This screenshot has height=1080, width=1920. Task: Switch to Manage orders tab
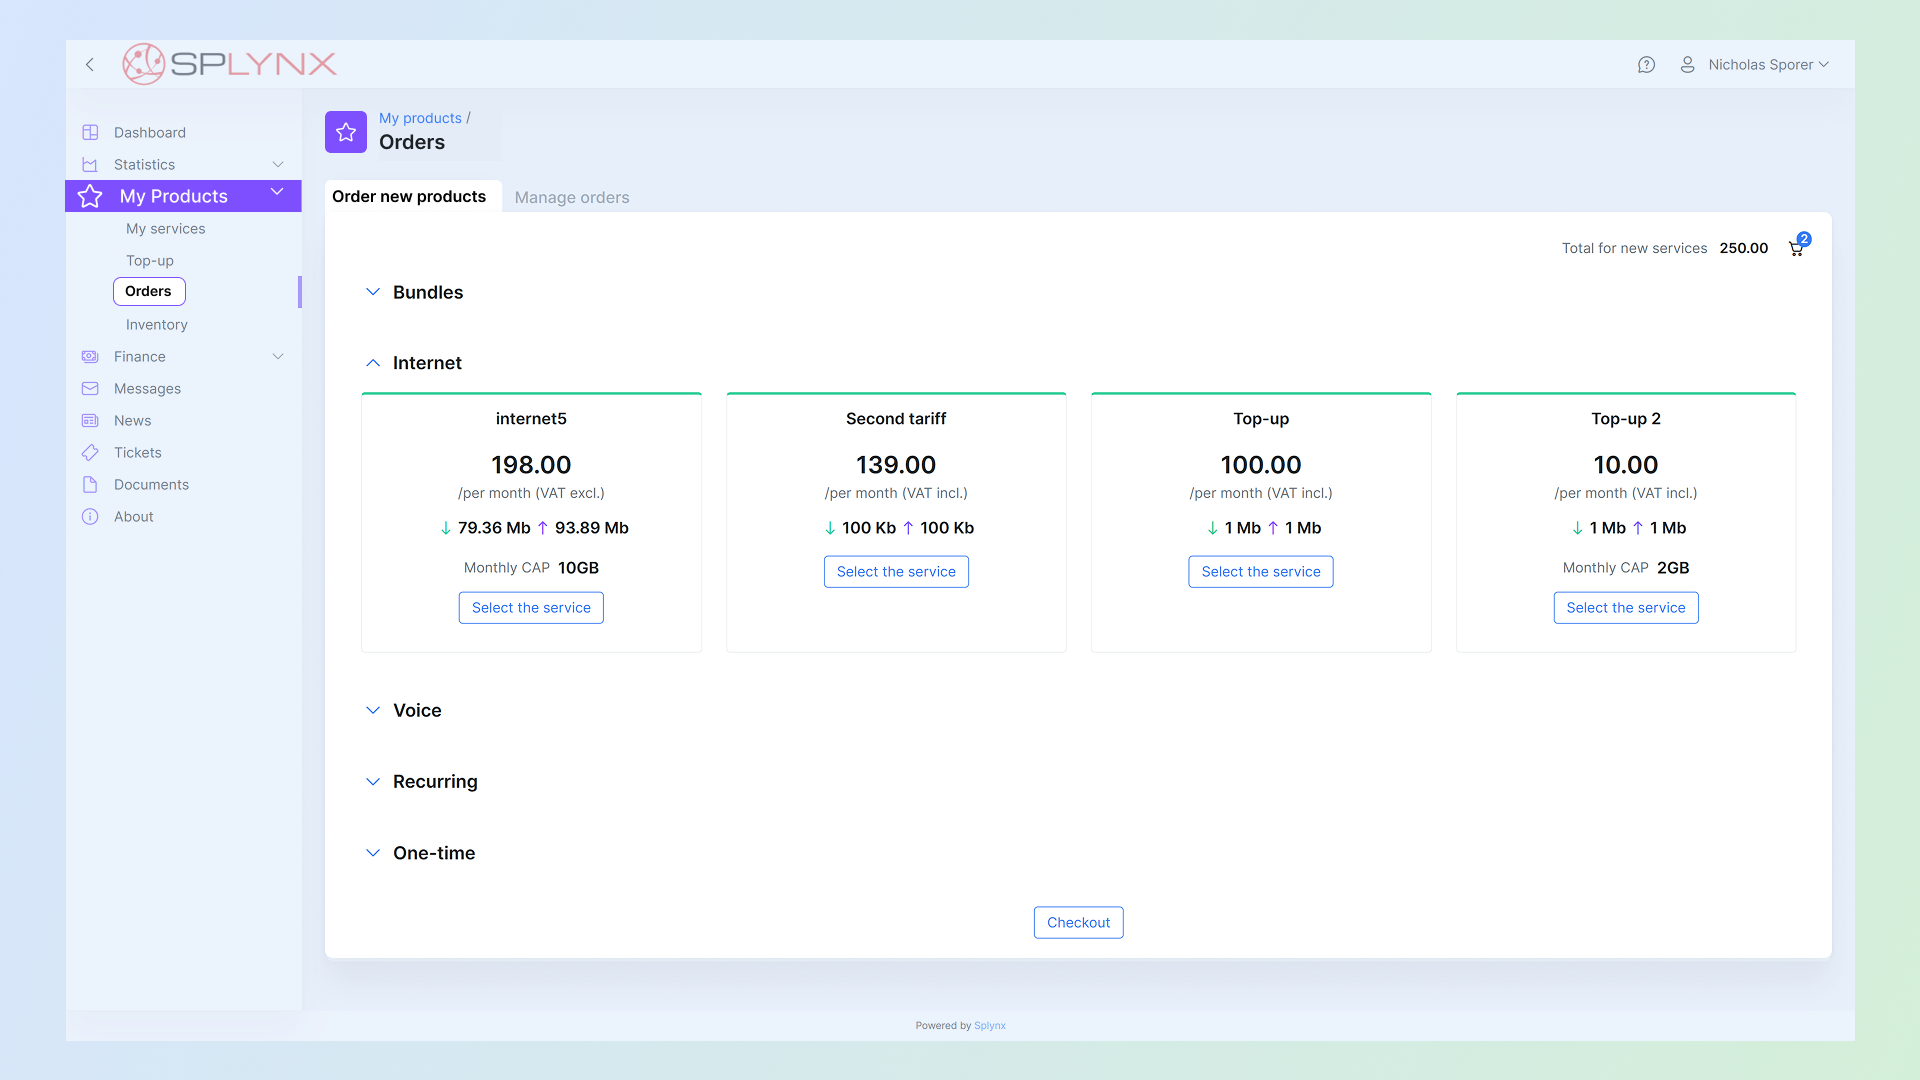(571, 198)
